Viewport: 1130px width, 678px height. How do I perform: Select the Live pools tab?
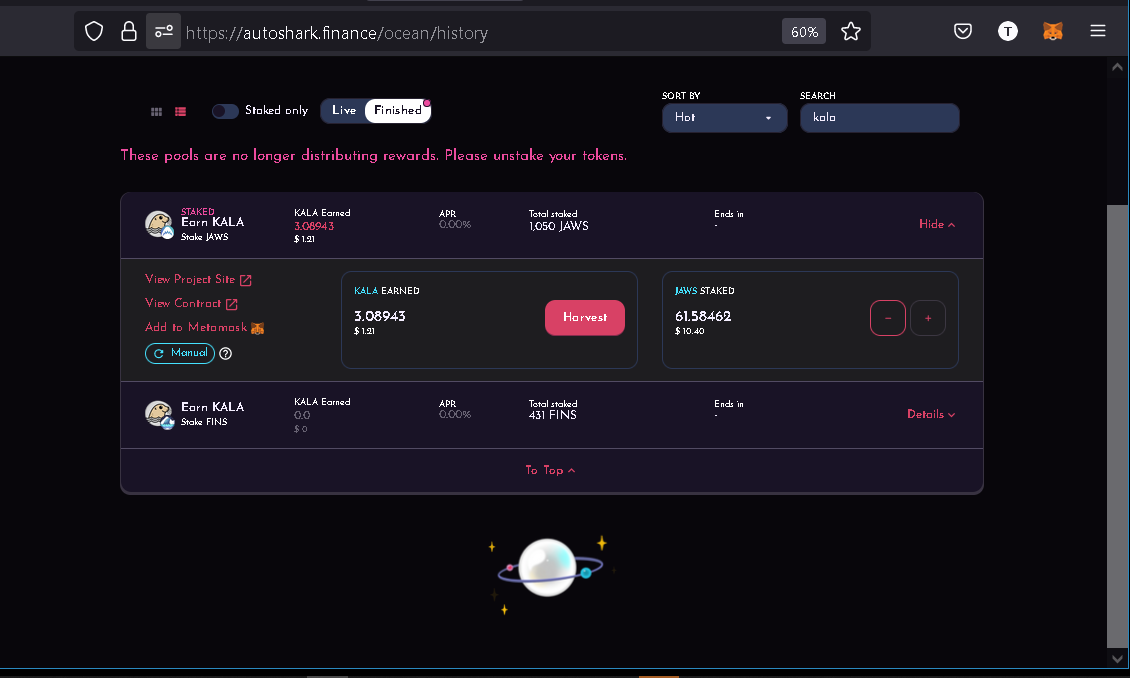344,110
